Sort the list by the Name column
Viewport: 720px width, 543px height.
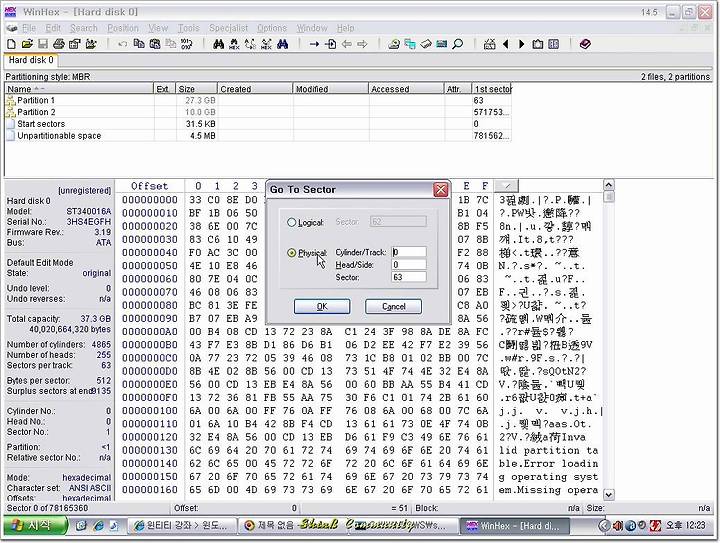(79, 89)
